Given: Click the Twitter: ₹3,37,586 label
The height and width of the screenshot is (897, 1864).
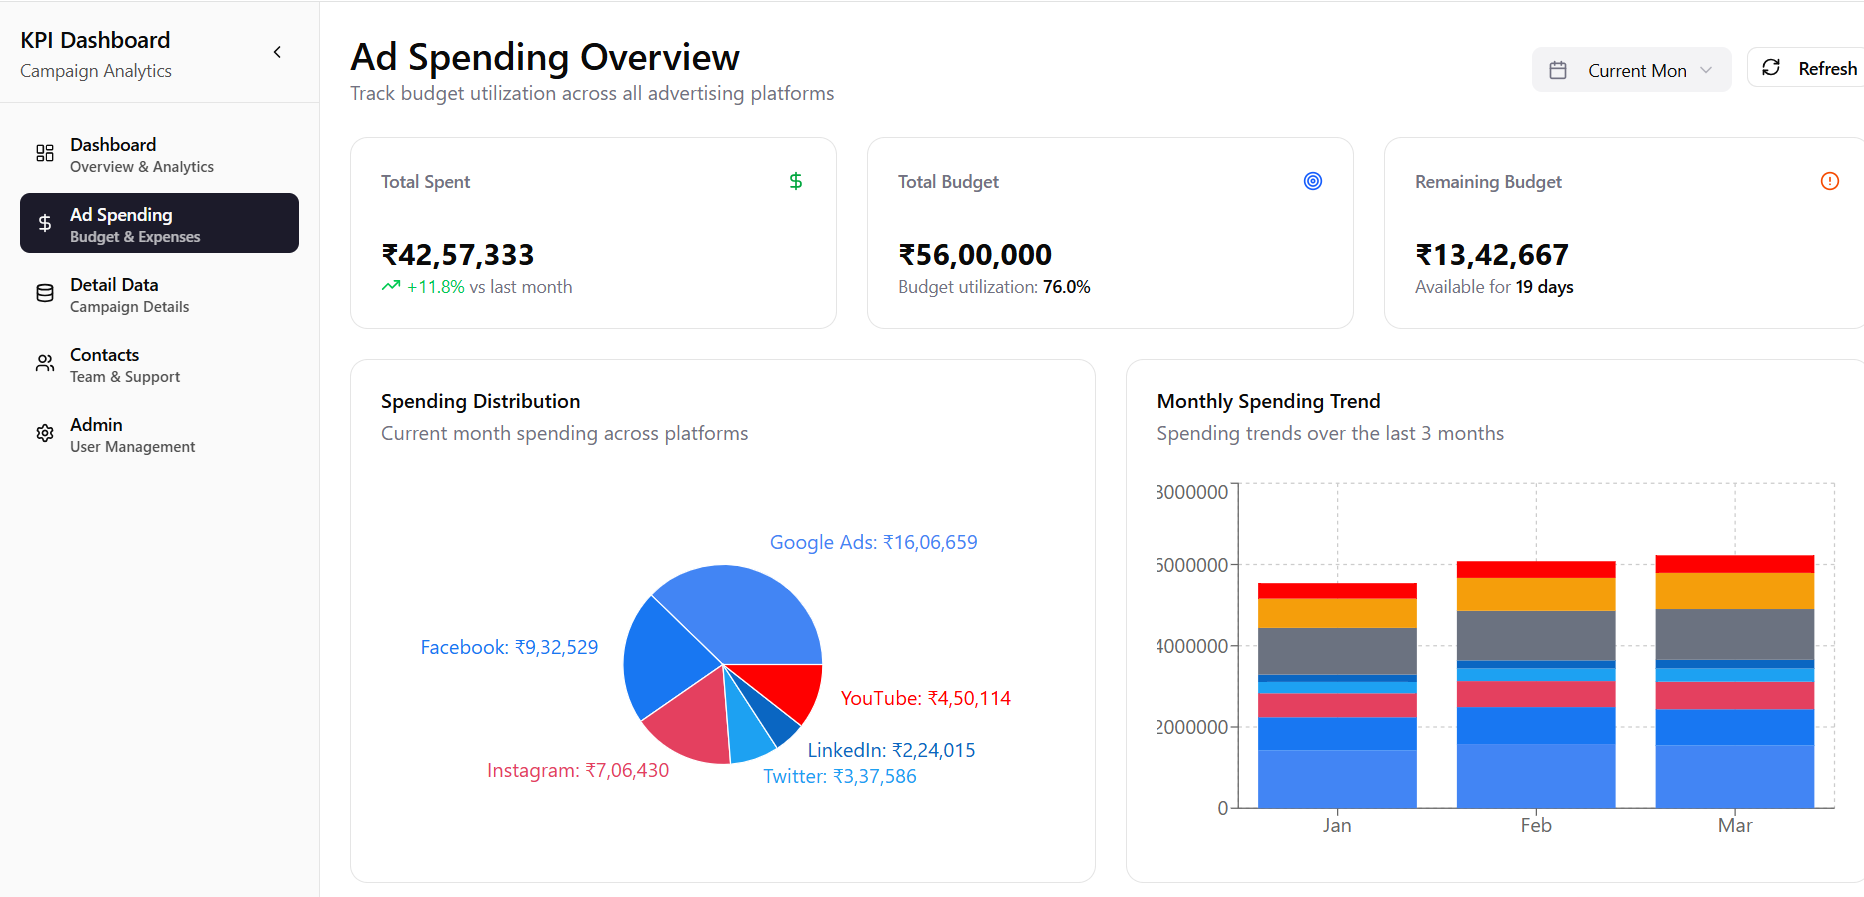Looking at the screenshot, I should click(840, 776).
